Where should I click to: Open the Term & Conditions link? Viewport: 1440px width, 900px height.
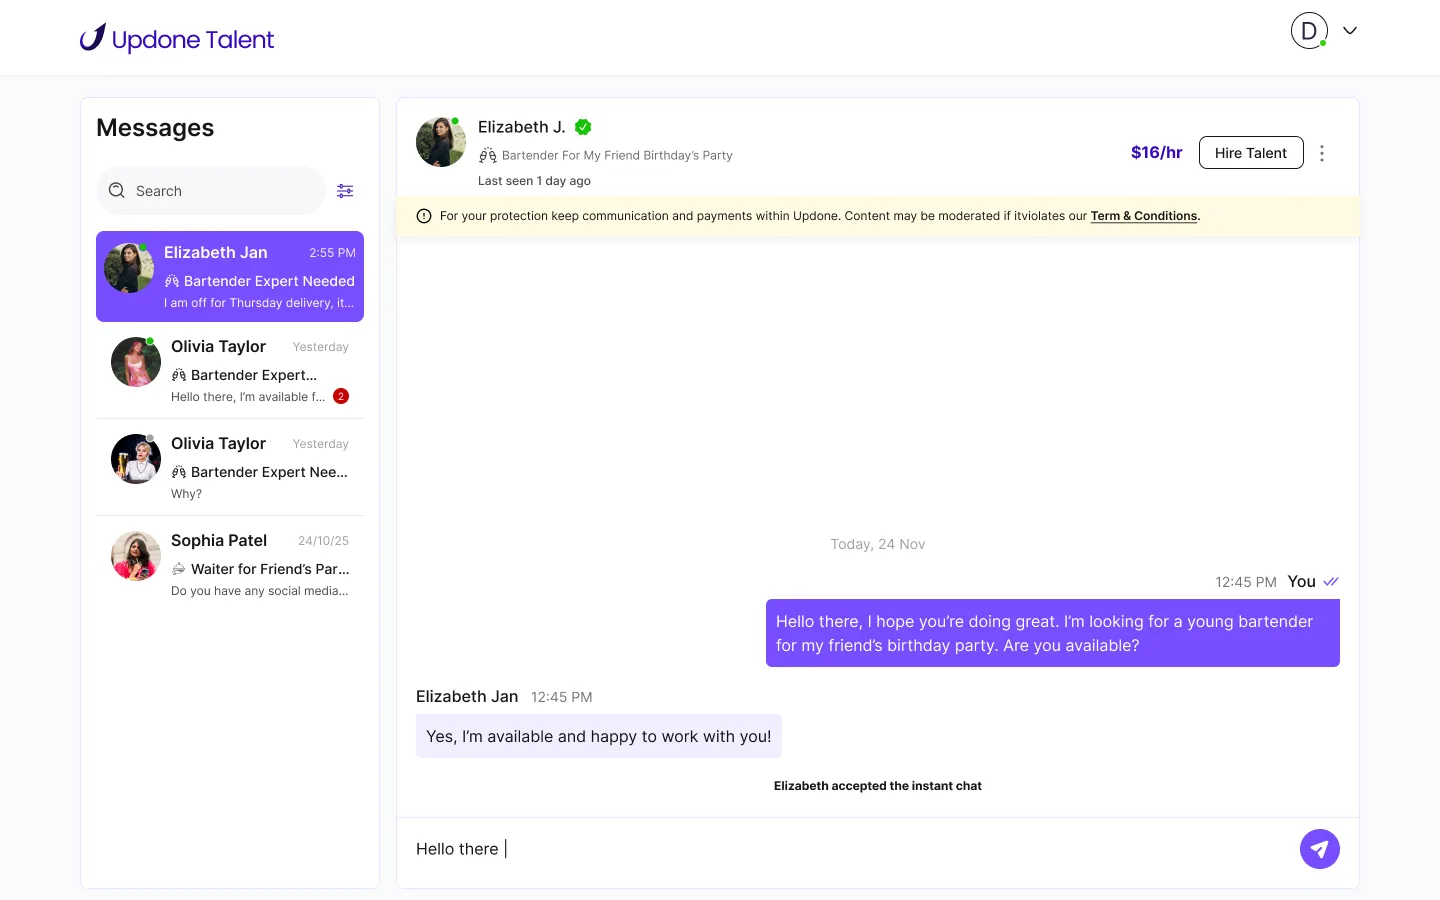(x=1144, y=216)
